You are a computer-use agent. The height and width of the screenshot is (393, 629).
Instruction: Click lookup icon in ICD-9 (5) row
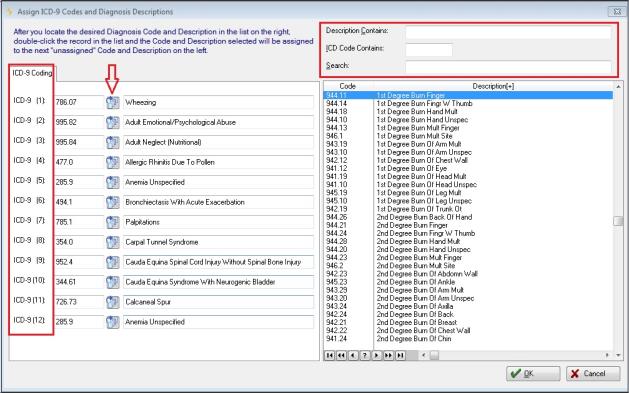[x=113, y=182]
